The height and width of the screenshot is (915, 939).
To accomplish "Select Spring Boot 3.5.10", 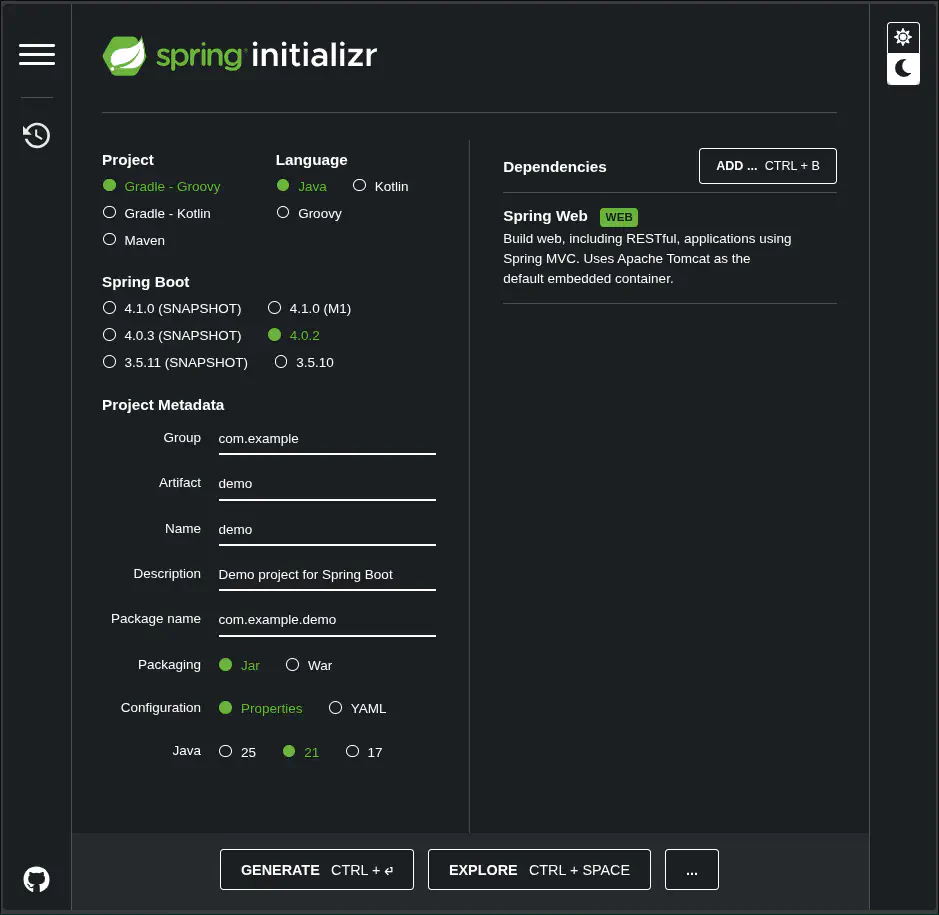I will pyautogui.click(x=304, y=362).
